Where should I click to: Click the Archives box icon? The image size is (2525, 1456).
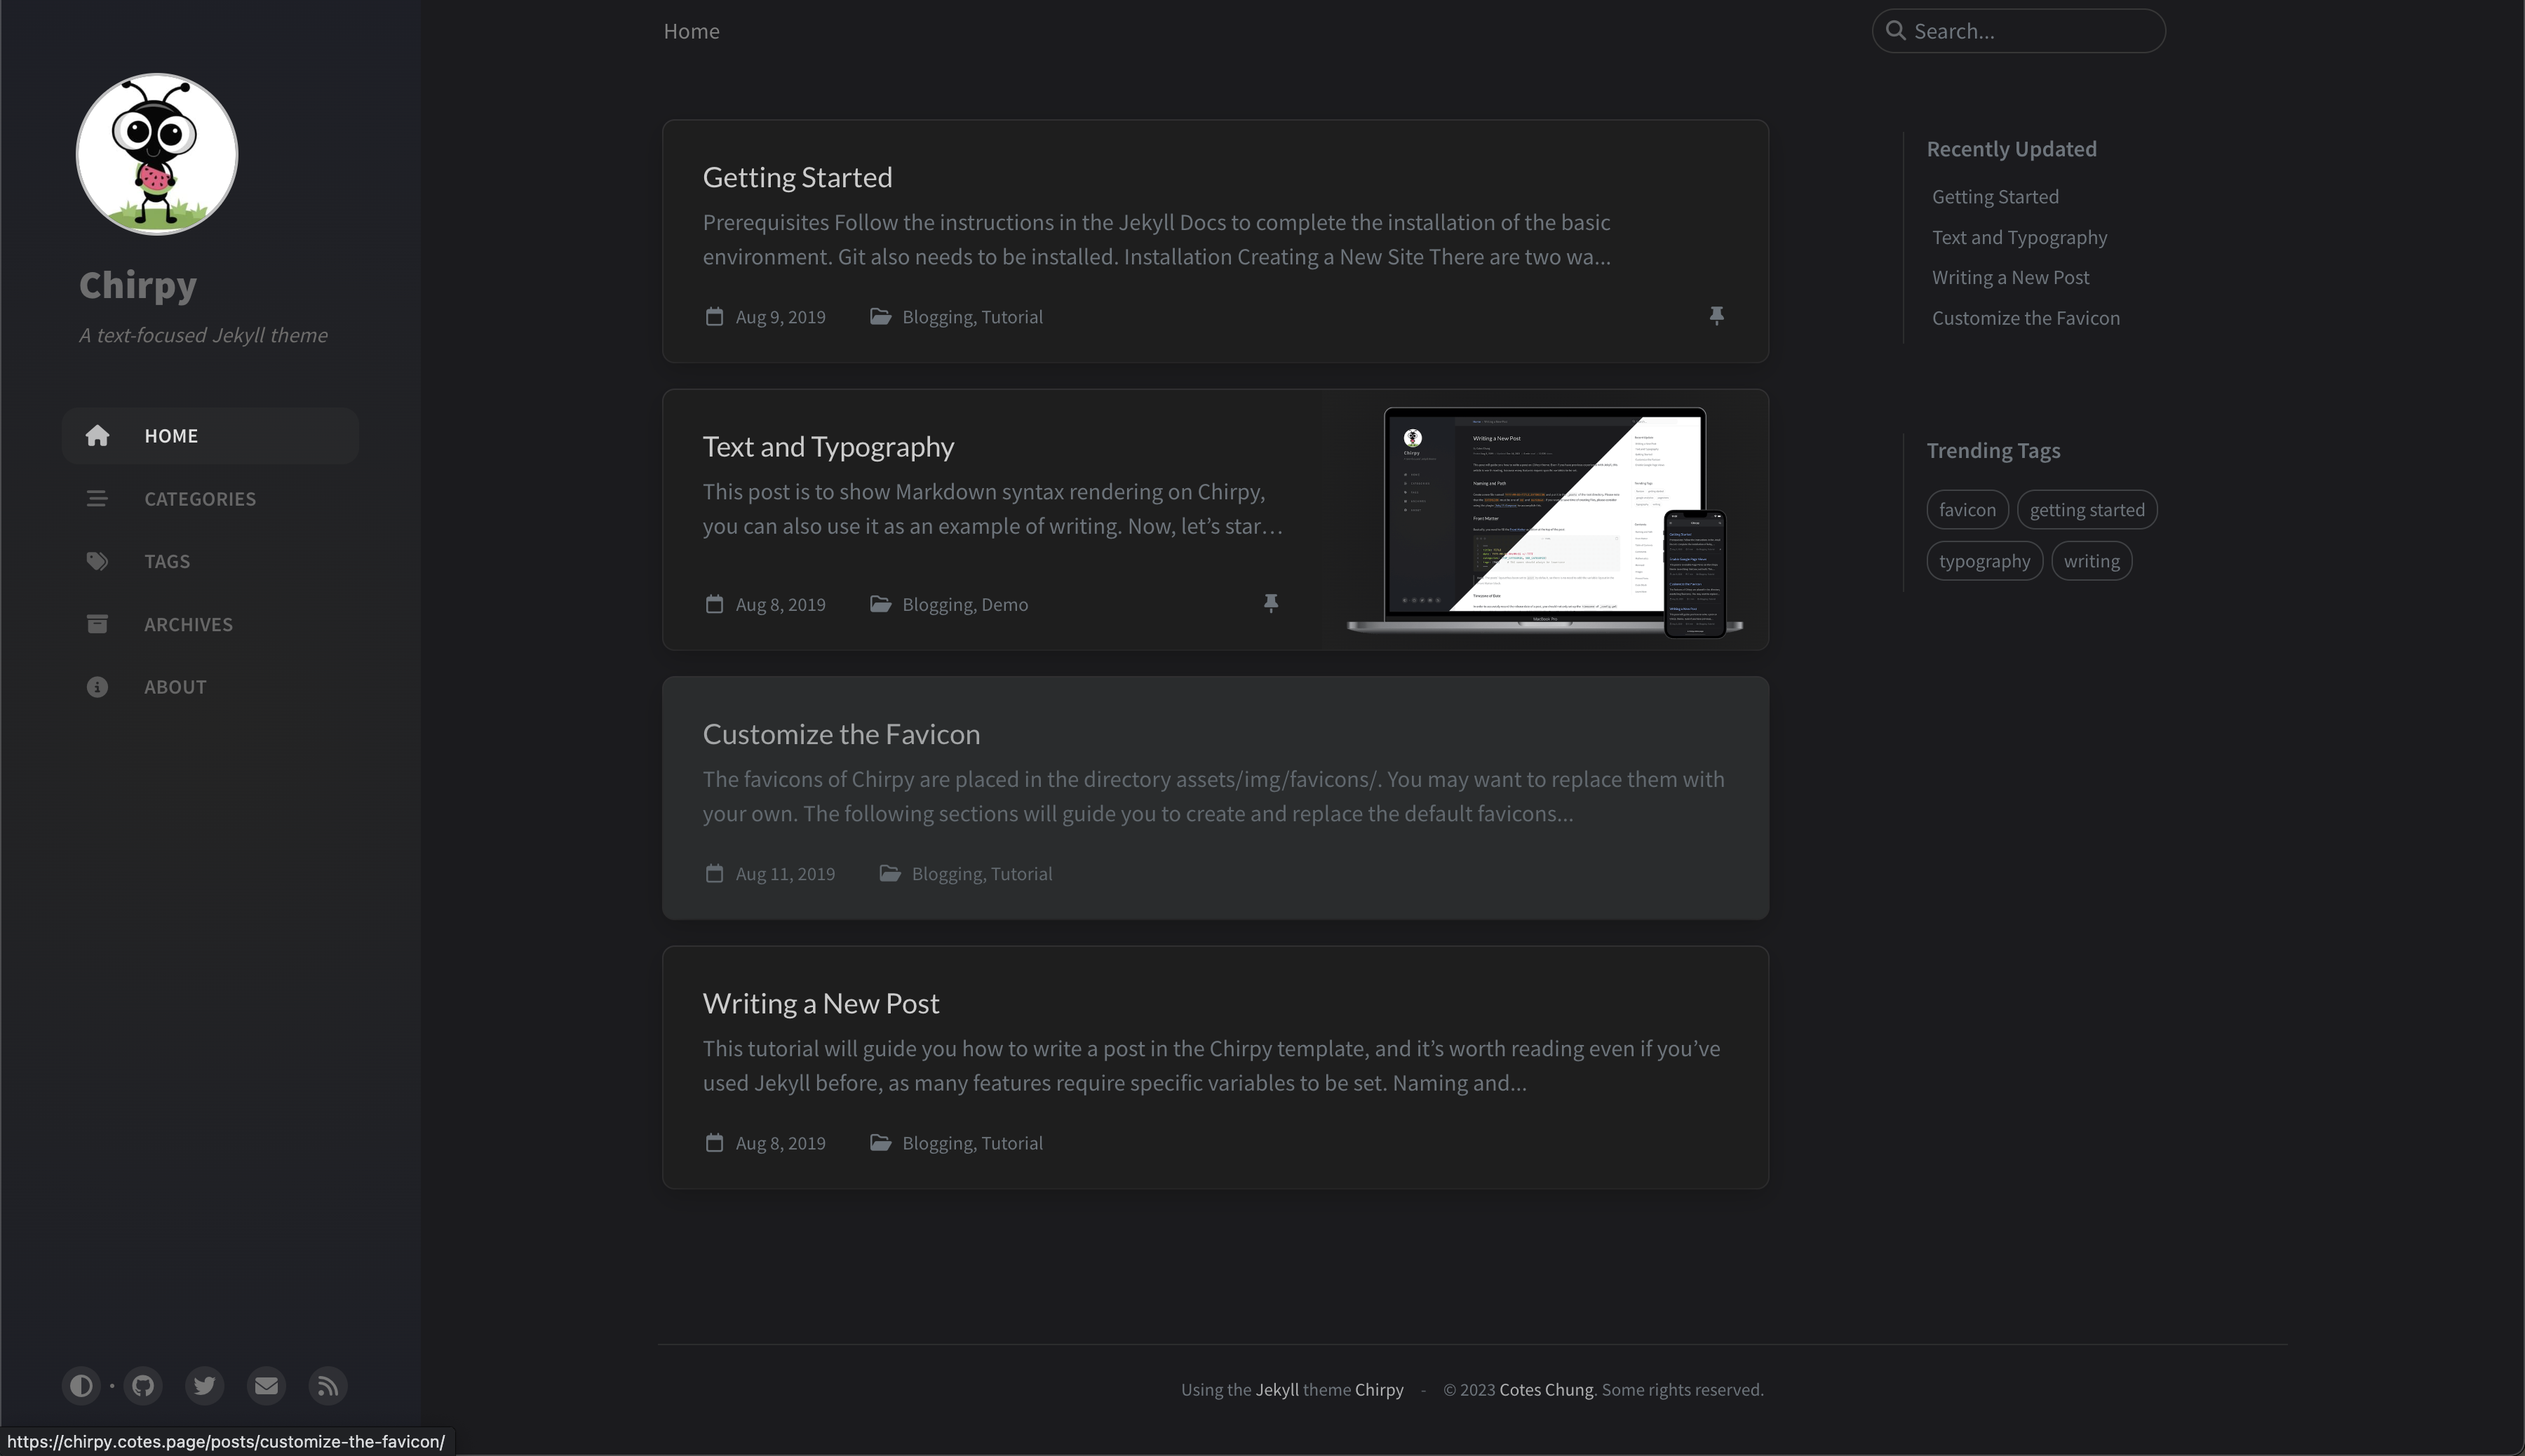(97, 624)
